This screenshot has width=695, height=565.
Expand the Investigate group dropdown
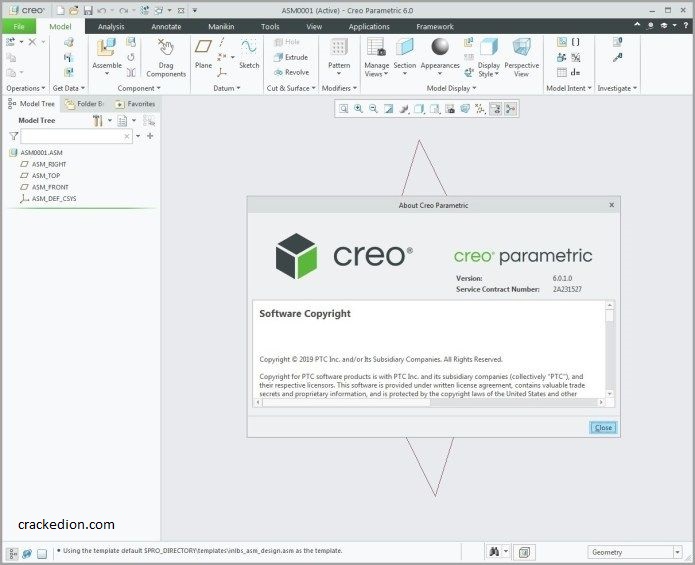point(617,88)
